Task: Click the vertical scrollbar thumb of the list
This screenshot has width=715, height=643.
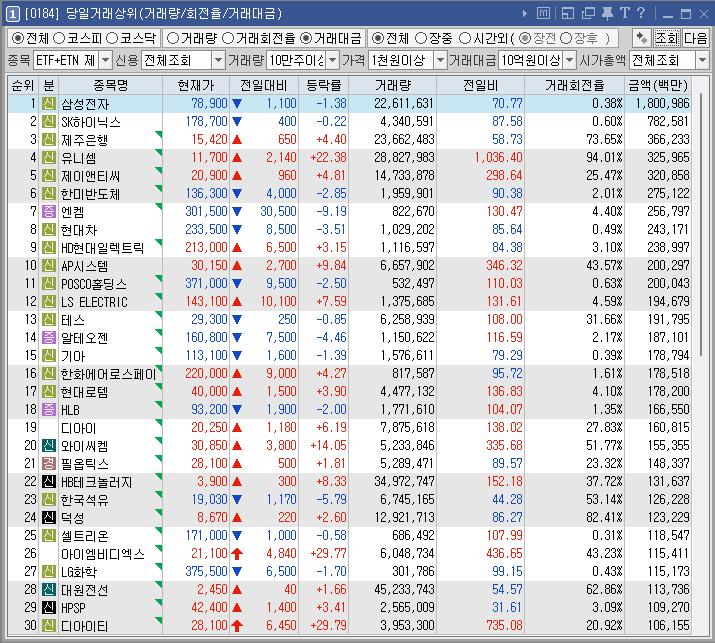Action: [700, 223]
